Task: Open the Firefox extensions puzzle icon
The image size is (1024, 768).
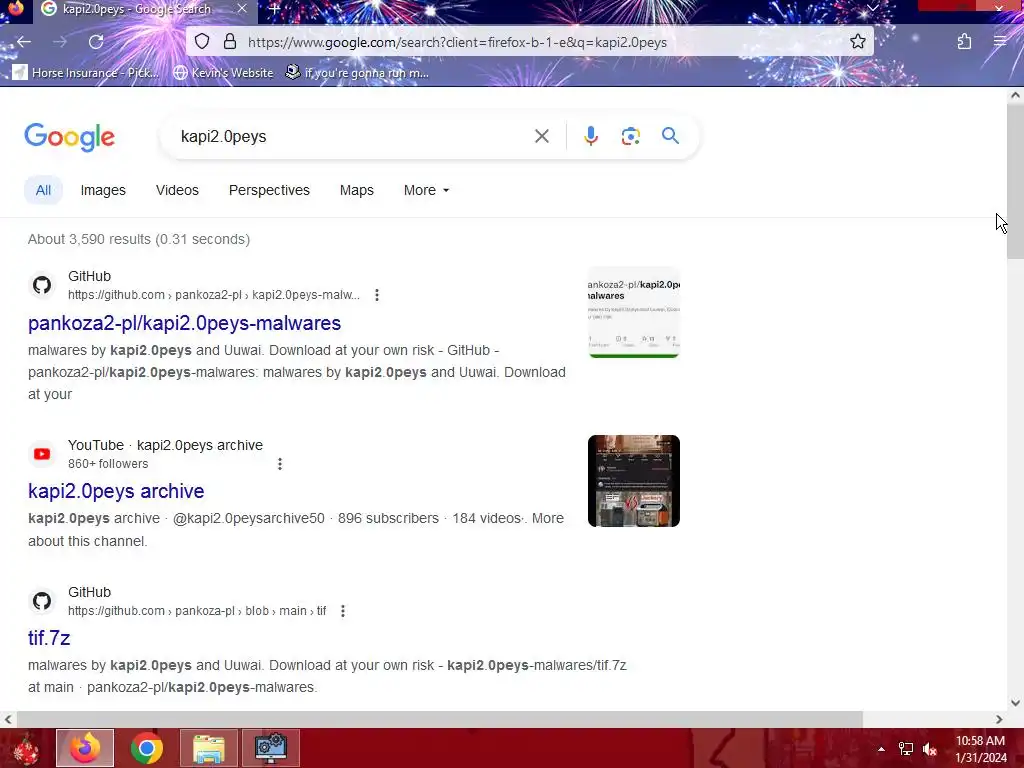Action: tap(965, 42)
